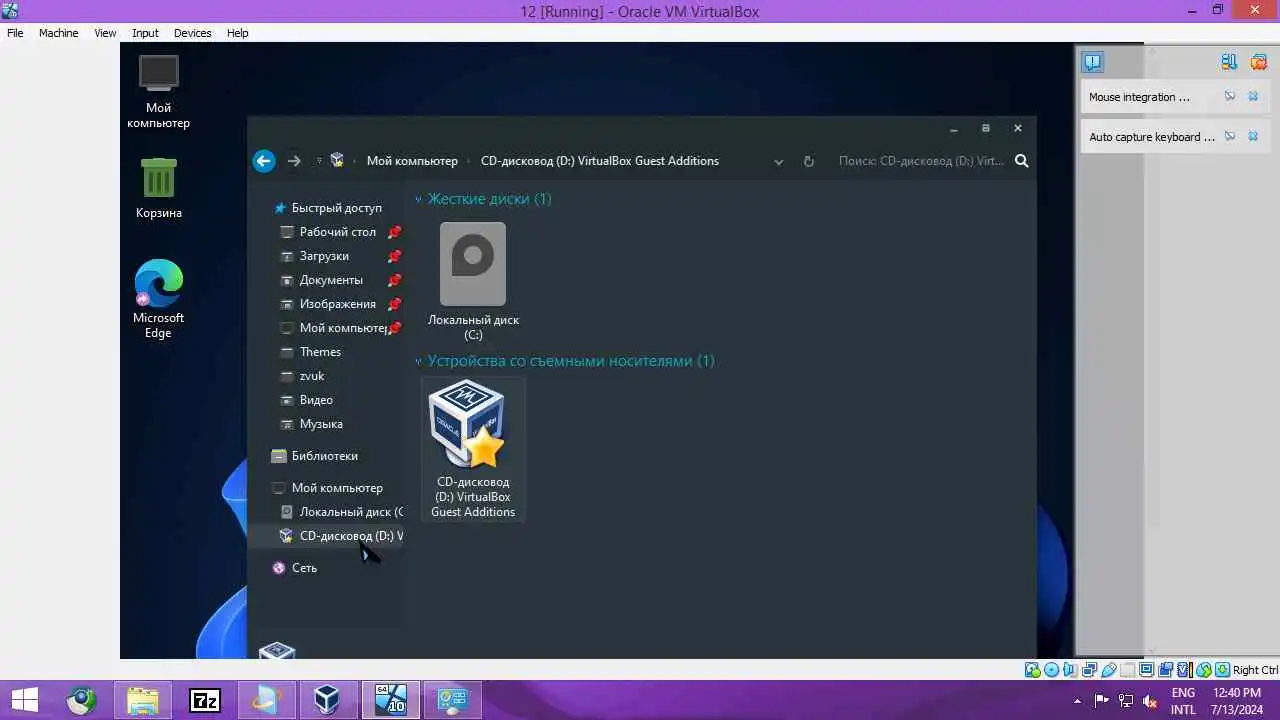Open the View menu

tap(105, 33)
